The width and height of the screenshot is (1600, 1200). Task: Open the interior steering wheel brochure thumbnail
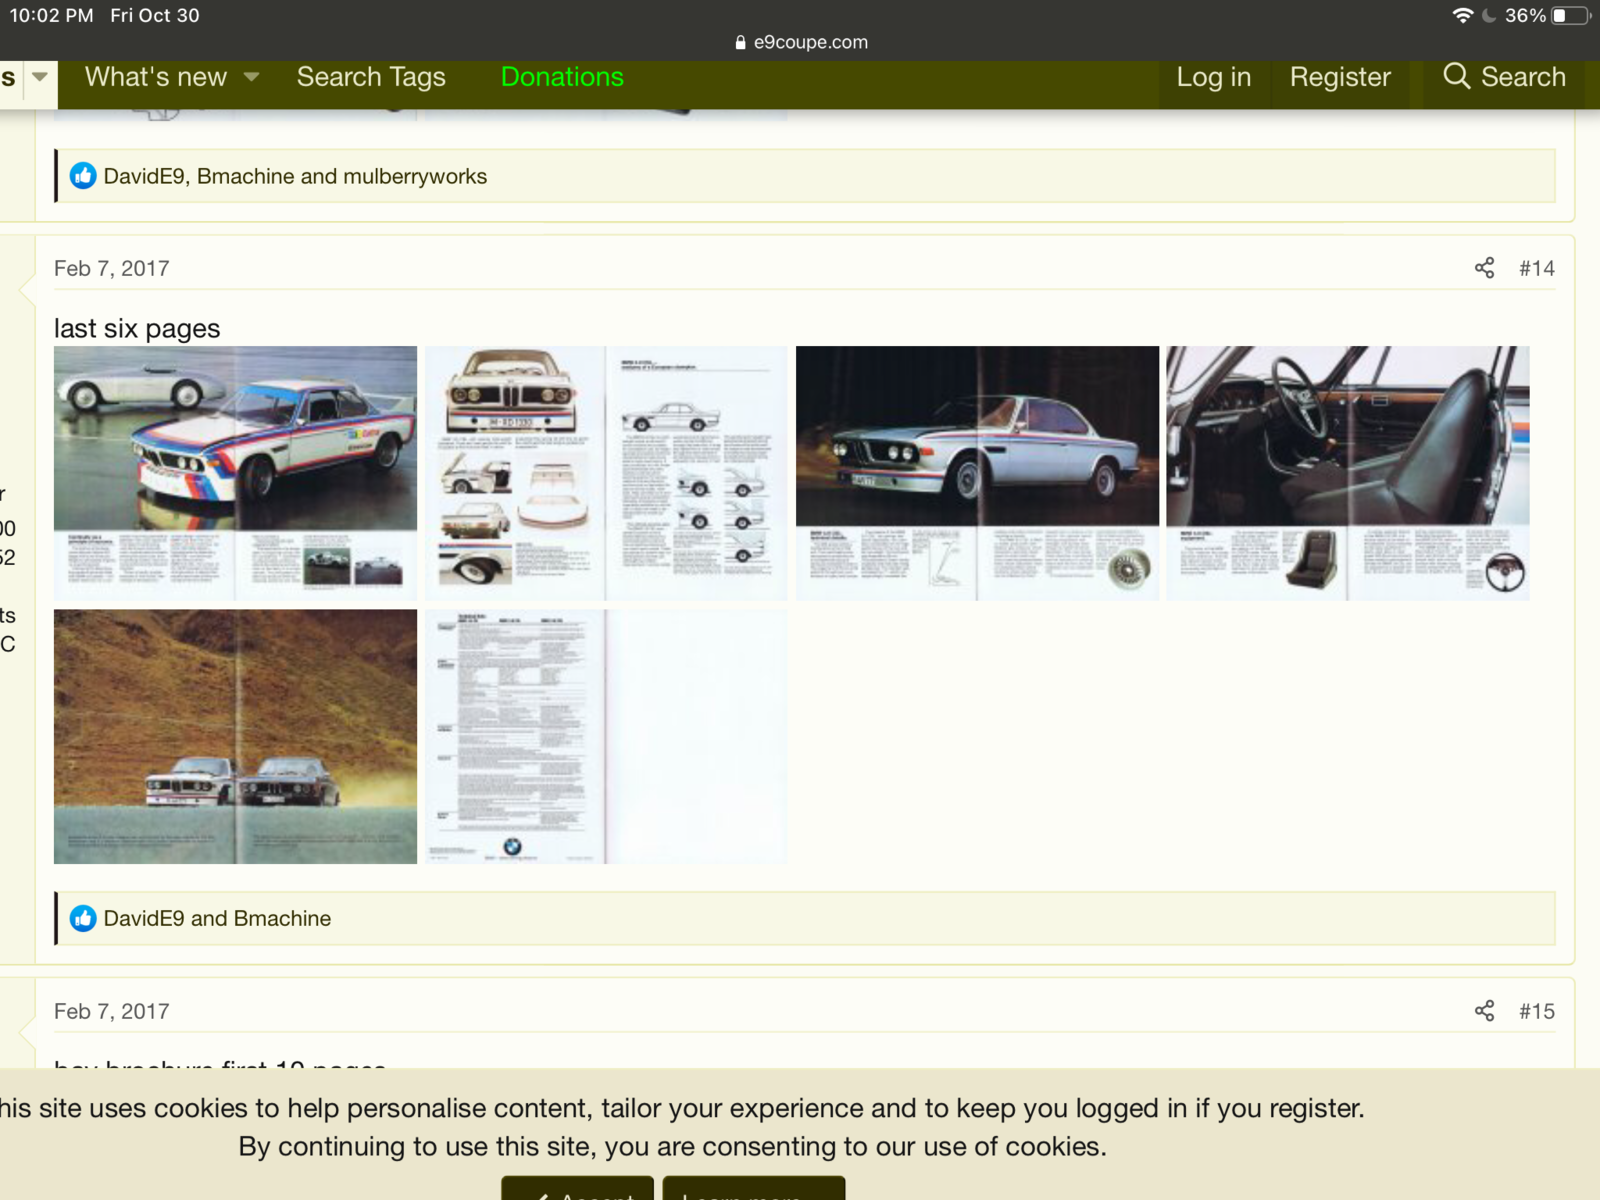tap(1348, 473)
